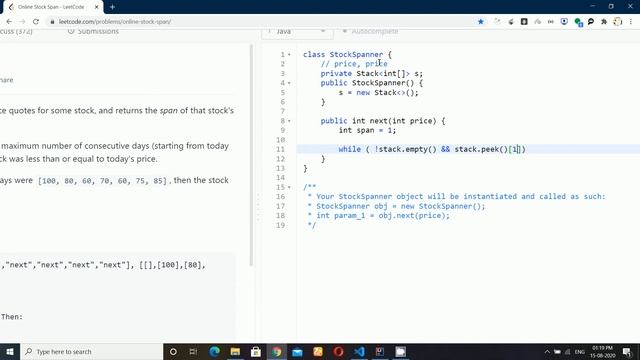Open the taskbar clock showing 15-08-2020
The image size is (640, 360).
pos(602,352)
